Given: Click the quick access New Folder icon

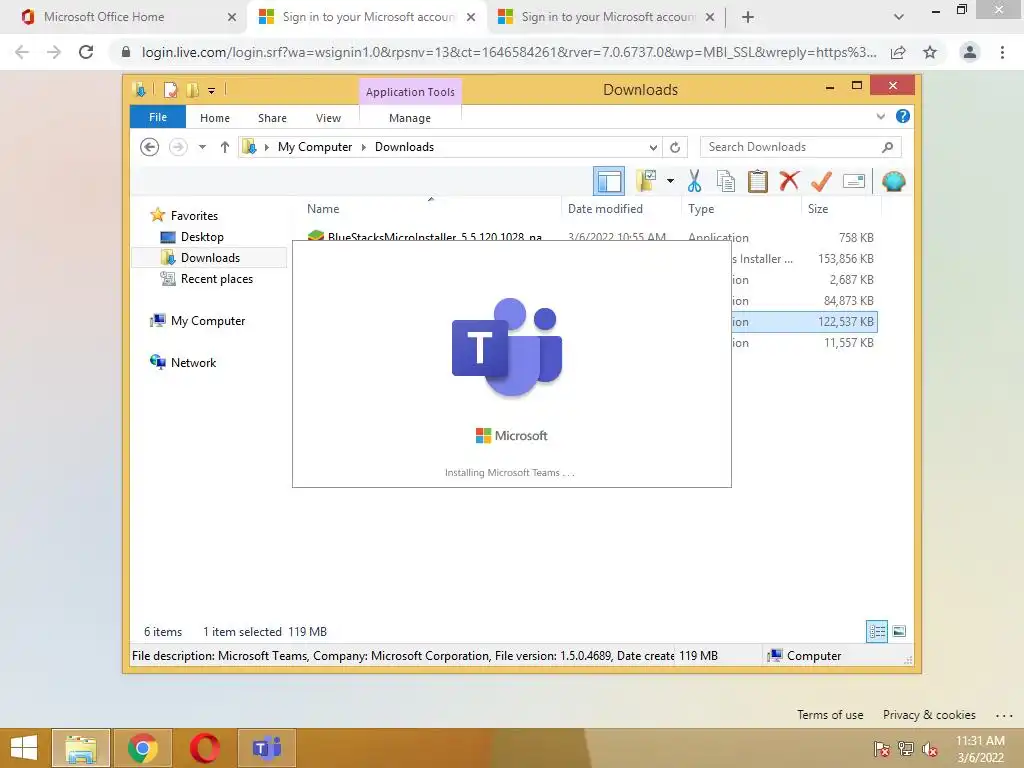Looking at the screenshot, I should pyautogui.click(x=193, y=90).
